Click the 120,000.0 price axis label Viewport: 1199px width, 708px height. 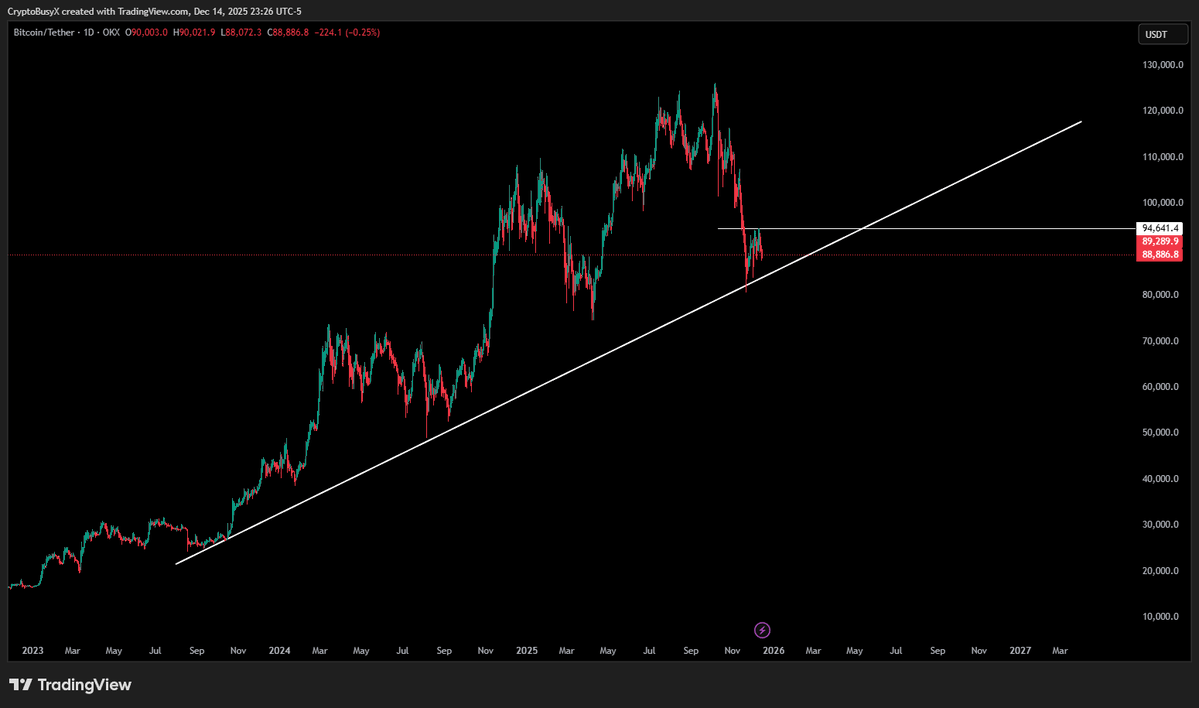click(1163, 111)
